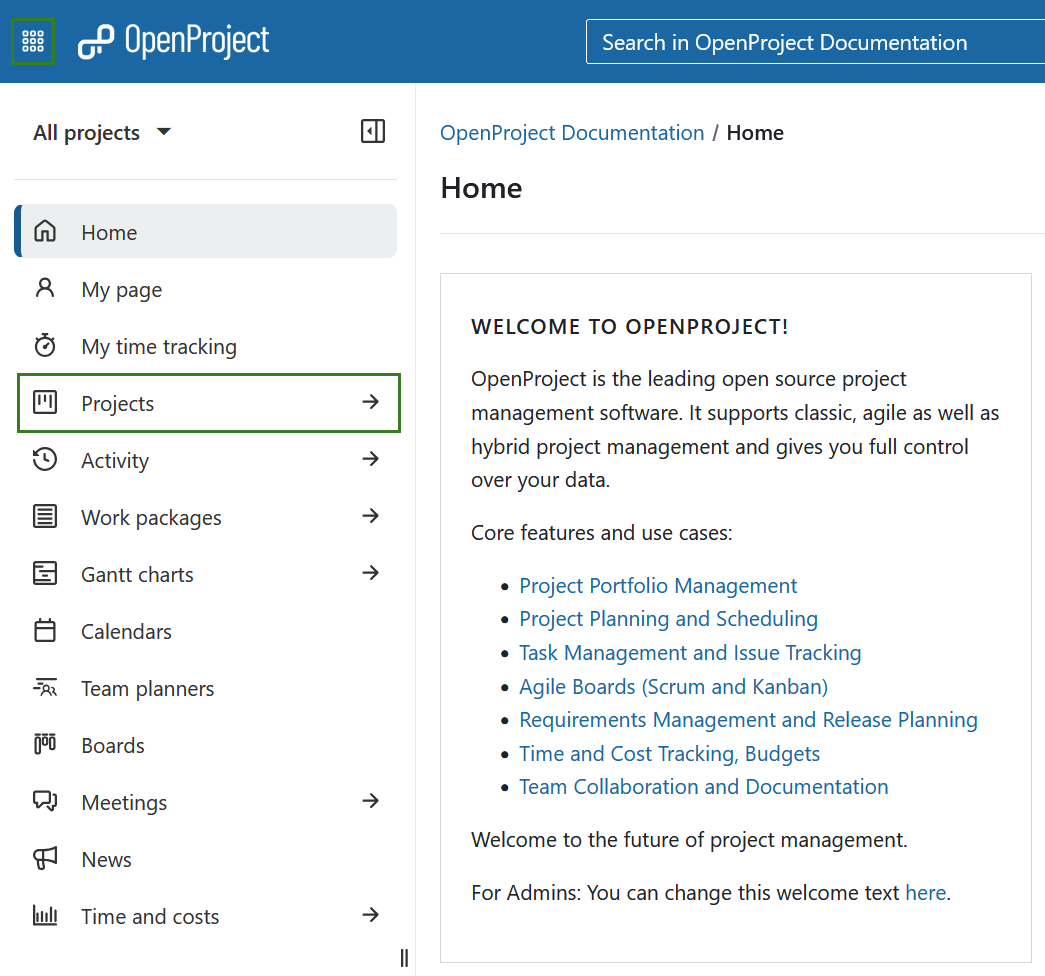Open My time tracking via stopwatch icon
The height and width of the screenshot is (976, 1045).
click(45, 345)
